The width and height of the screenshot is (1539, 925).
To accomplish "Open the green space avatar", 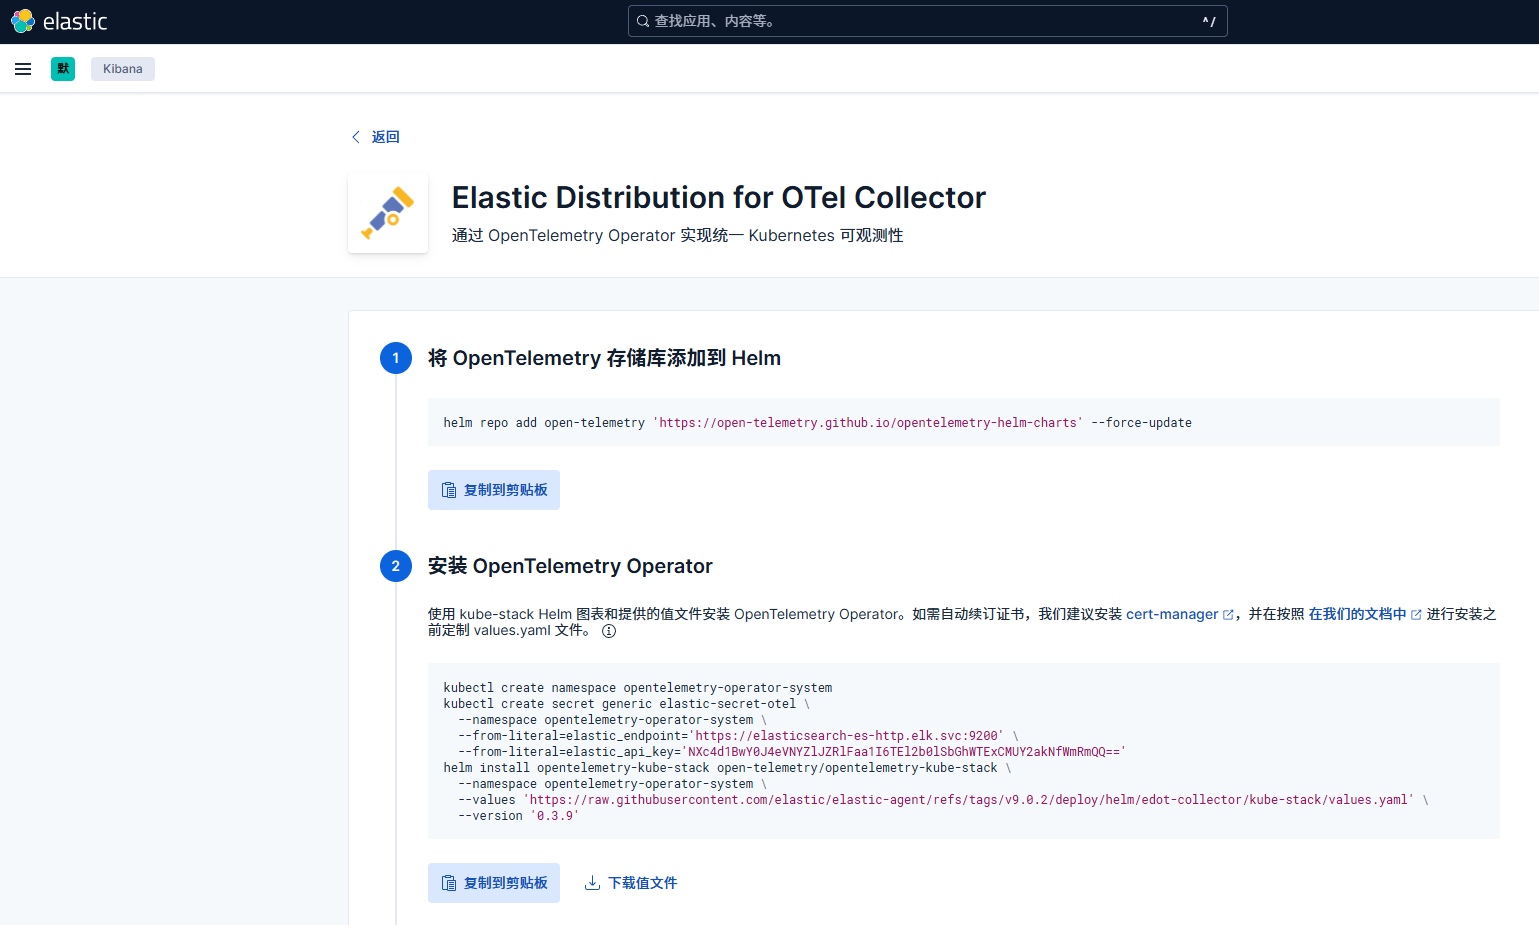I will point(63,69).
